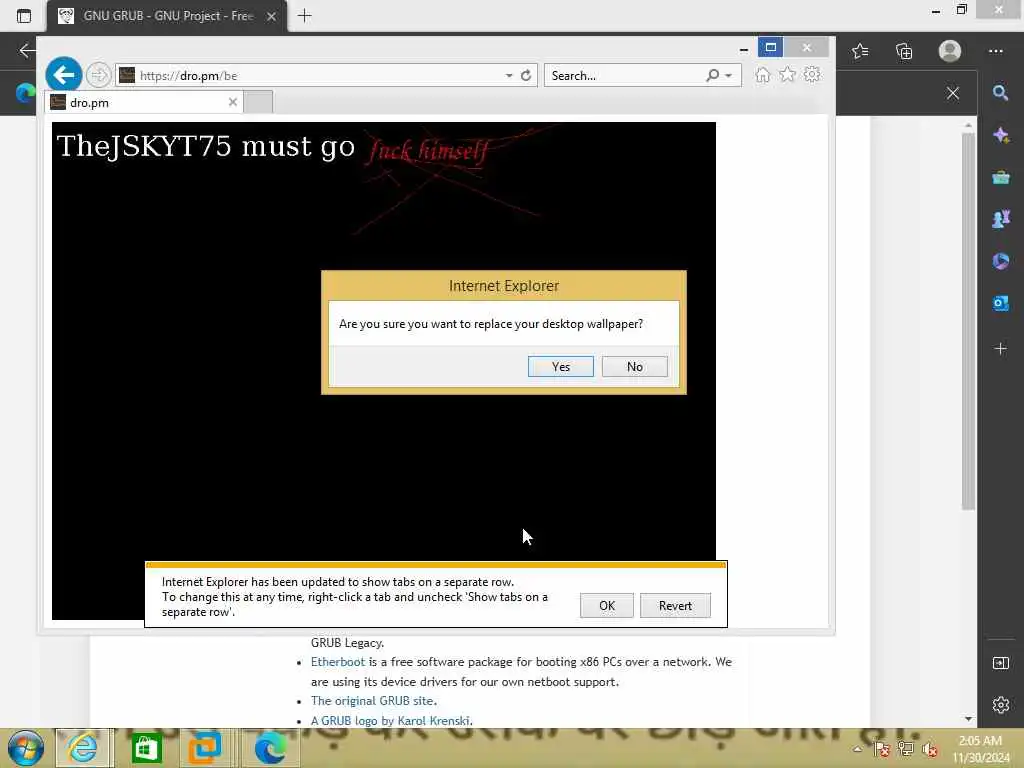The width and height of the screenshot is (1024, 768).
Task: Click Revert on the tabs notification
Action: pyautogui.click(x=675, y=605)
